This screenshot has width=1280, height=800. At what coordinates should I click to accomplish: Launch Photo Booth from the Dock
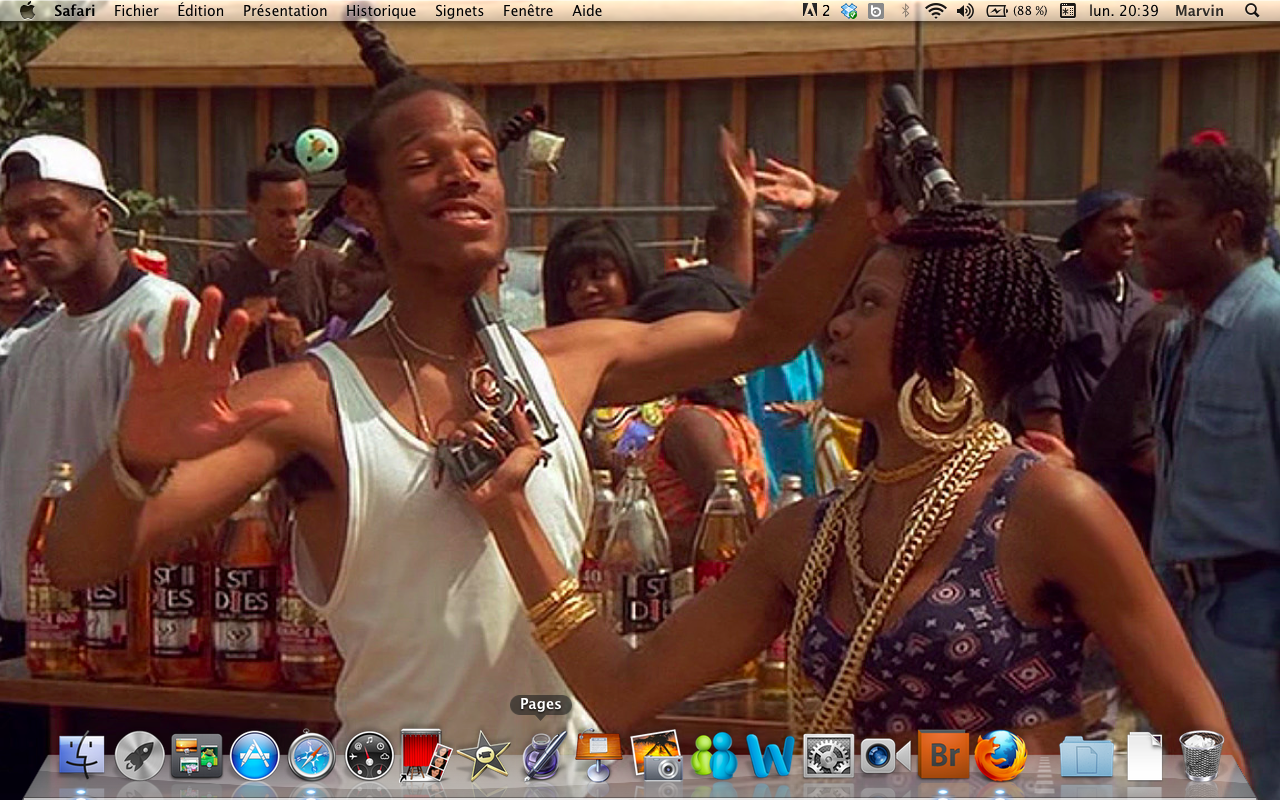(426, 755)
